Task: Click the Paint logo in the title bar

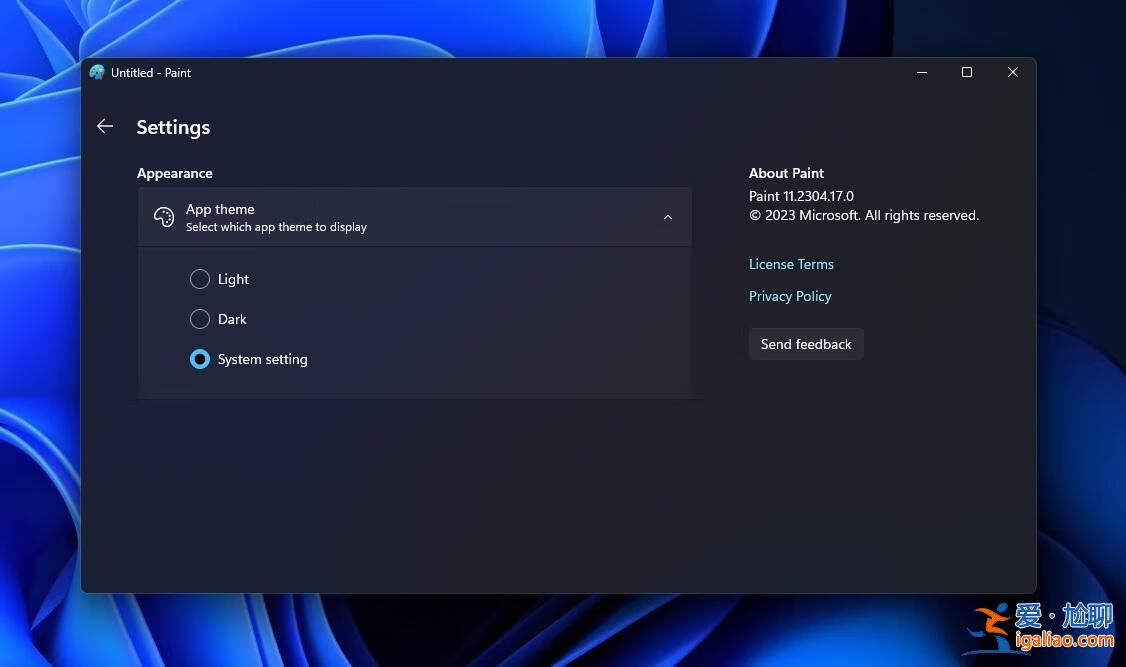Action: [x=97, y=72]
